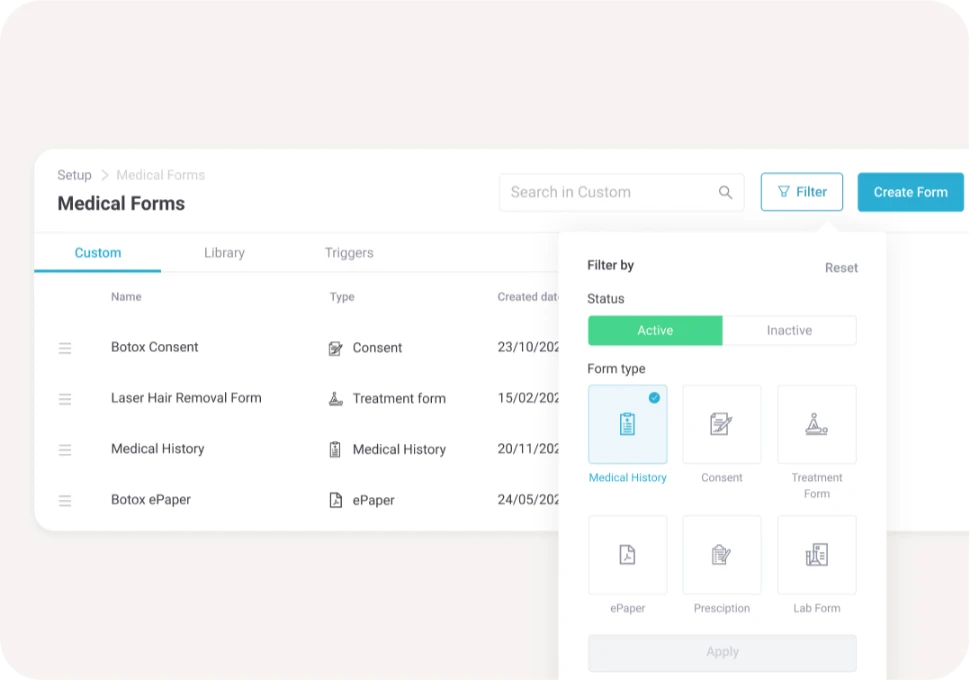This screenshot has height=680, width=970.
Task: Click the search magnifier icon
Action: pyautogui.click(x=725, y=193)
